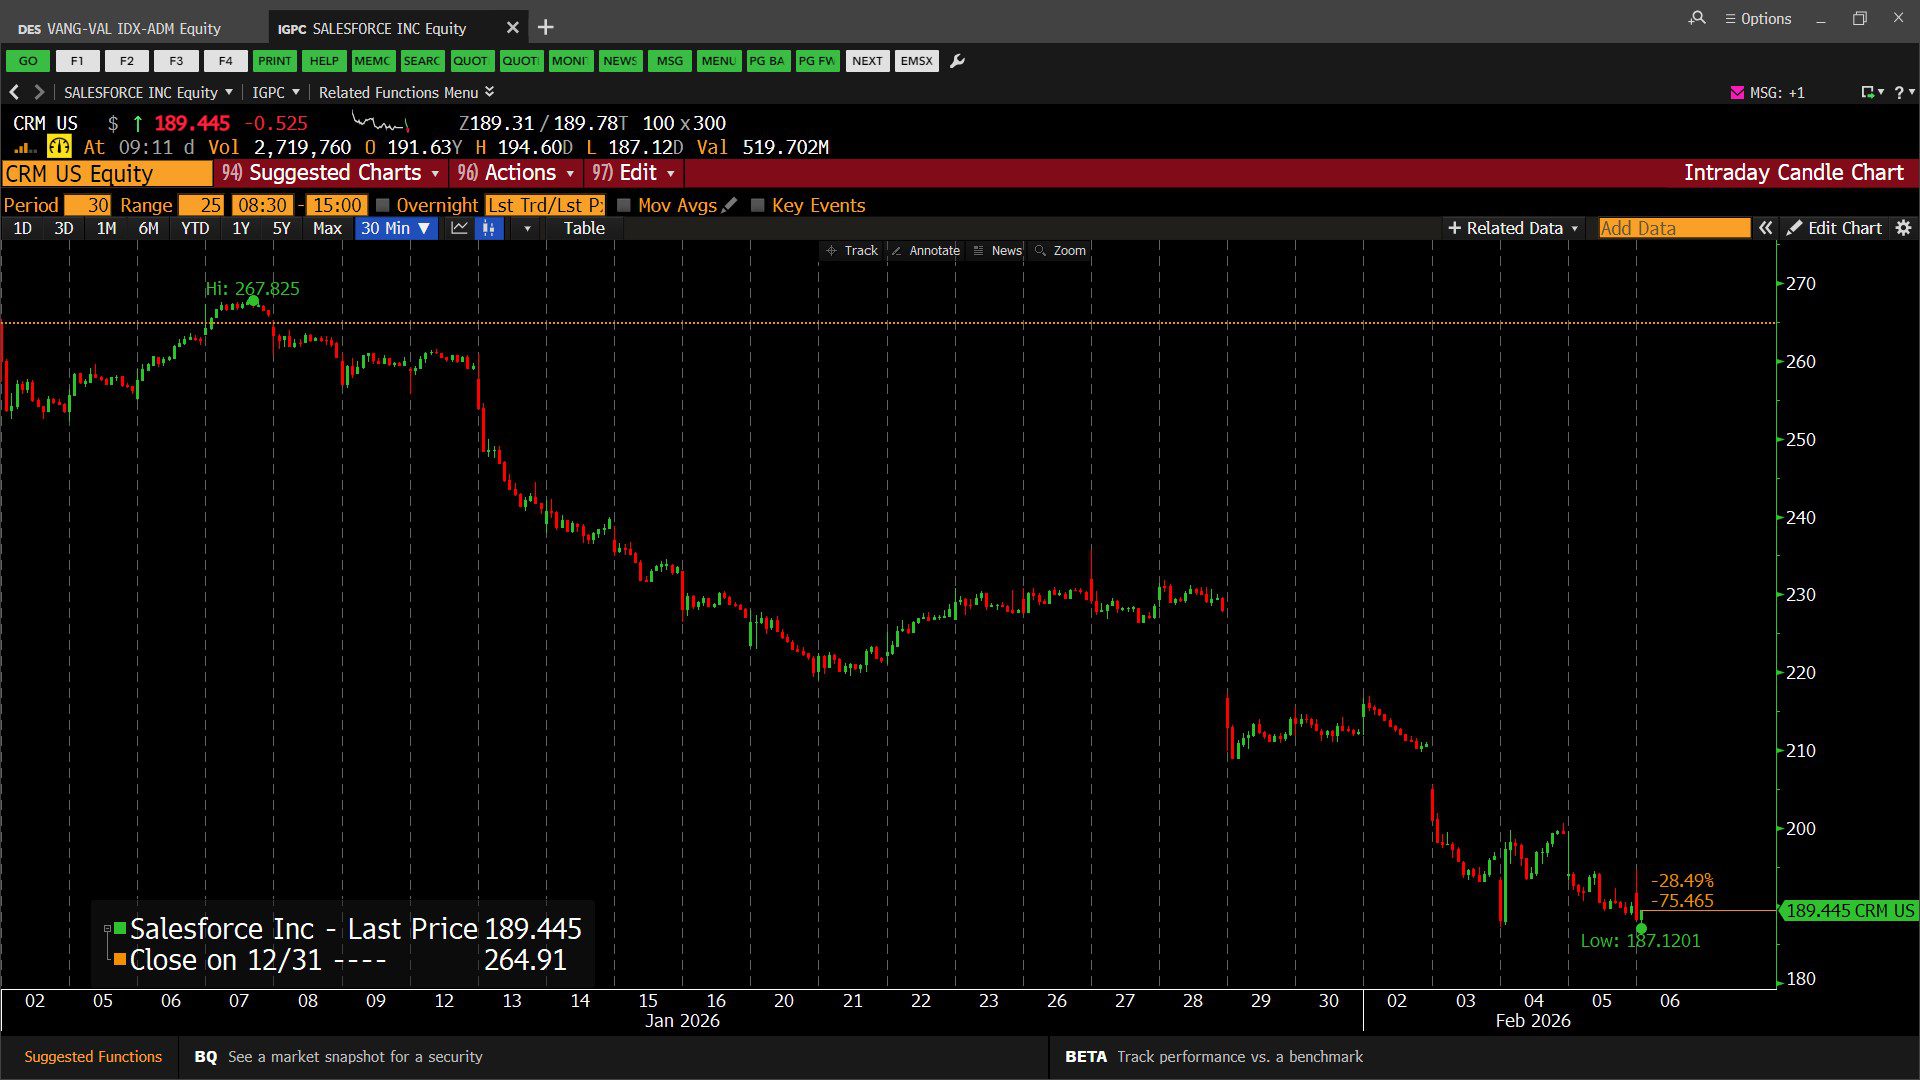Image resolution: width=1920 pixels, height=1080 pixels.
Task: Toggle the Overnight checkbox
Action: pos(382,205)
